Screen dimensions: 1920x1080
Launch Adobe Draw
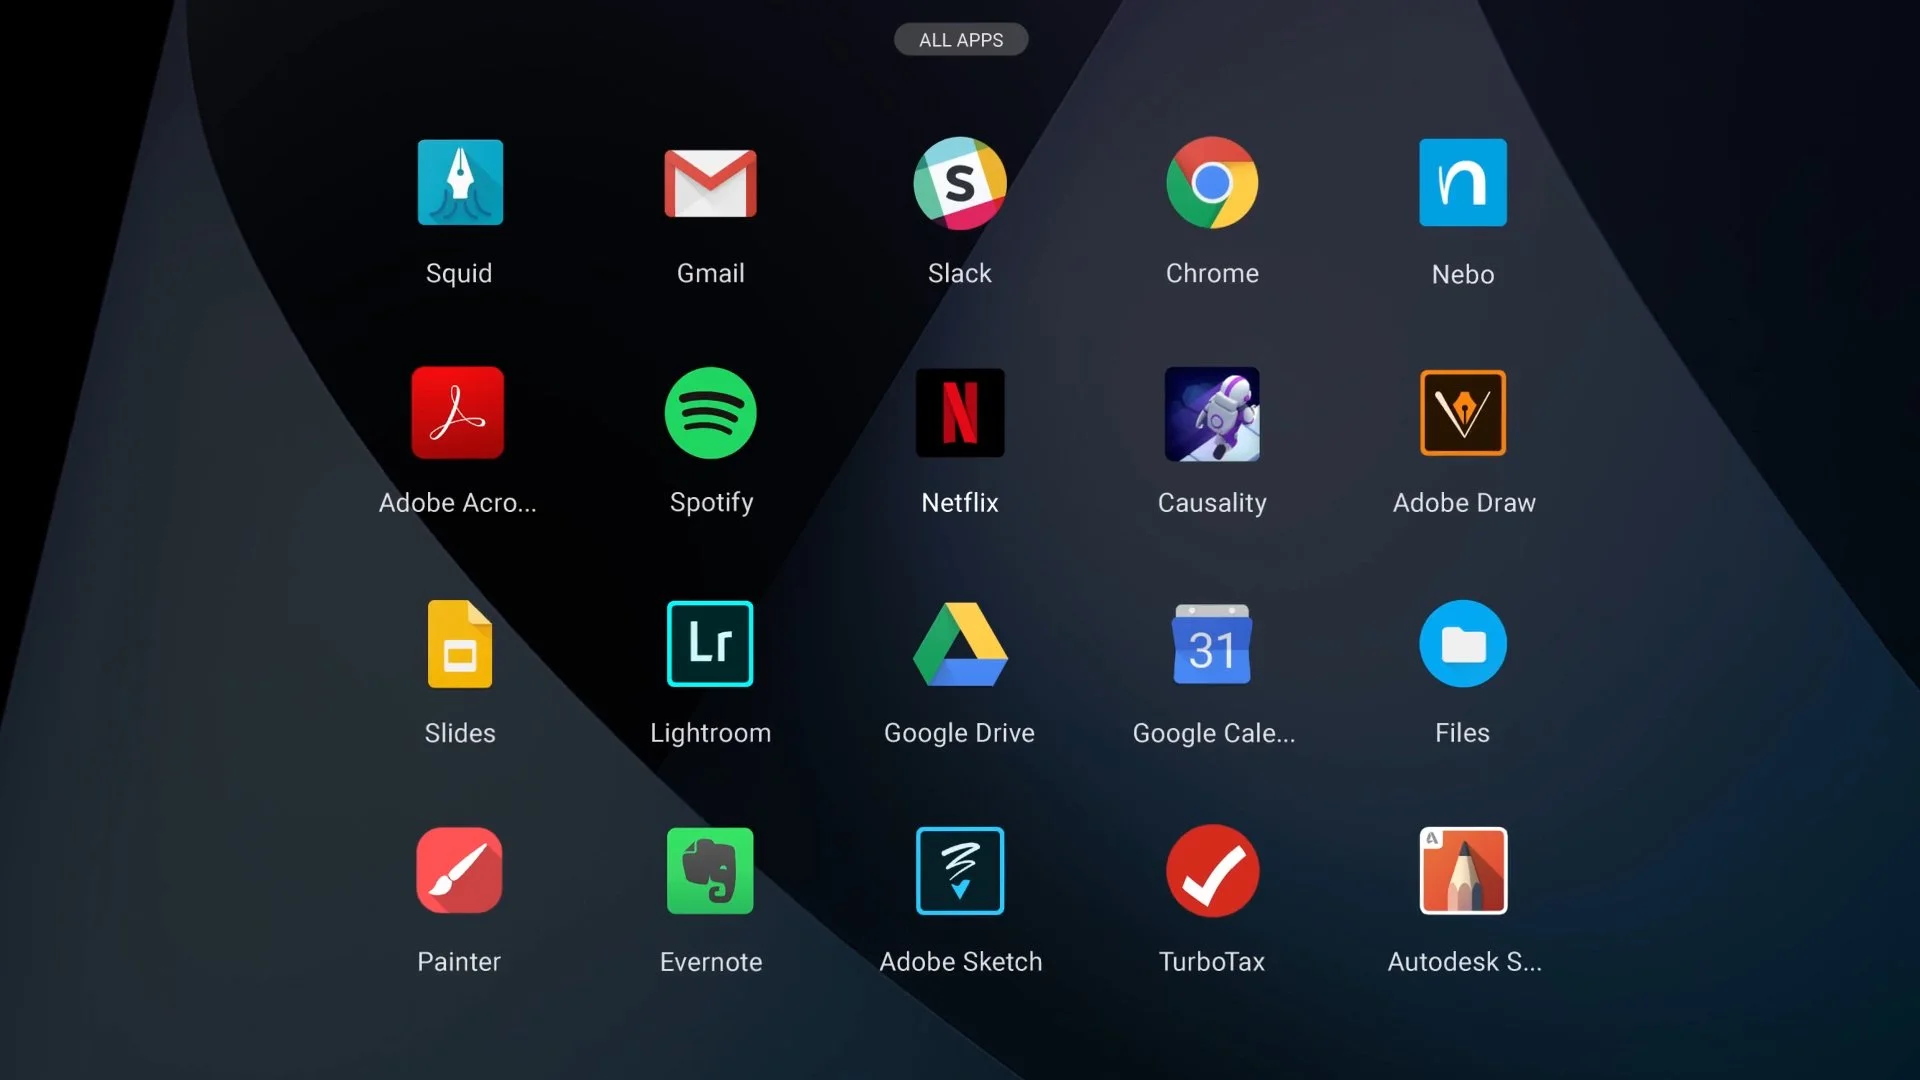click(1463, 413)
